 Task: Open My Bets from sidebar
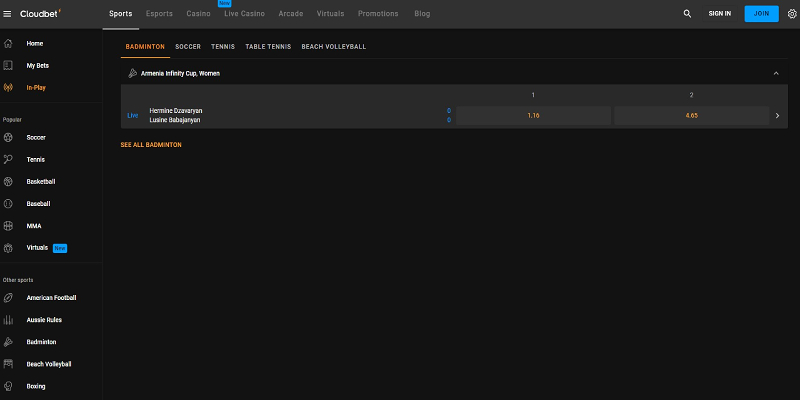click(9, 66)
